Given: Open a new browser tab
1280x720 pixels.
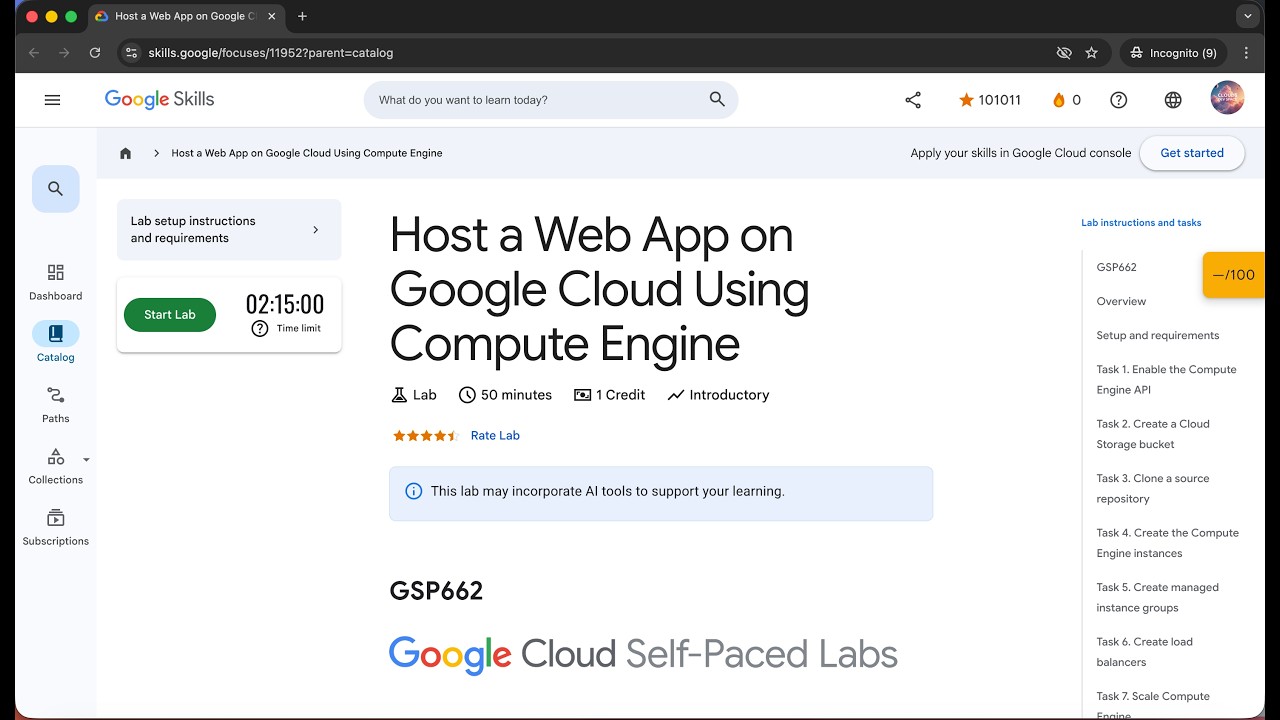Looking at the screenshot, I should click(302, 16).
